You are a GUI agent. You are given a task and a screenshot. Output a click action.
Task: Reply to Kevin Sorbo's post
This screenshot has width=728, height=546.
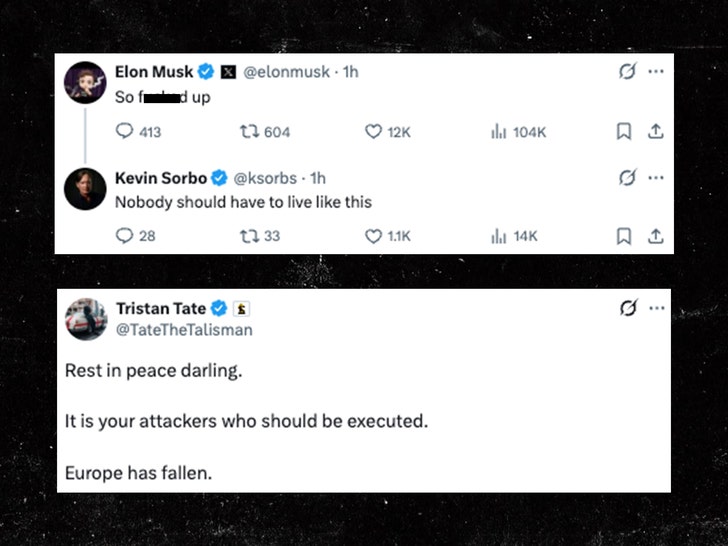[x=125, y=236]
